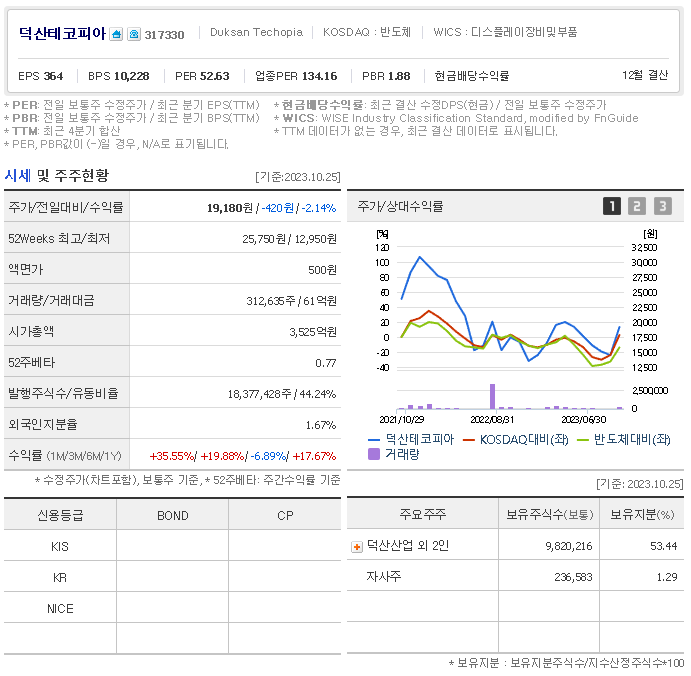
Task: Select the KIS credit rating row
Action: click(x=172, y=546)
